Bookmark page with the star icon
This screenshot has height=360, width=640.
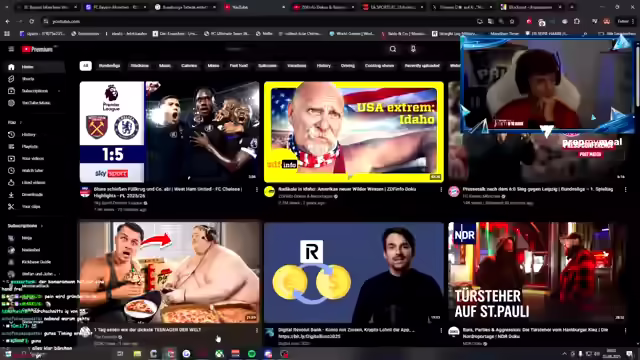512,21
